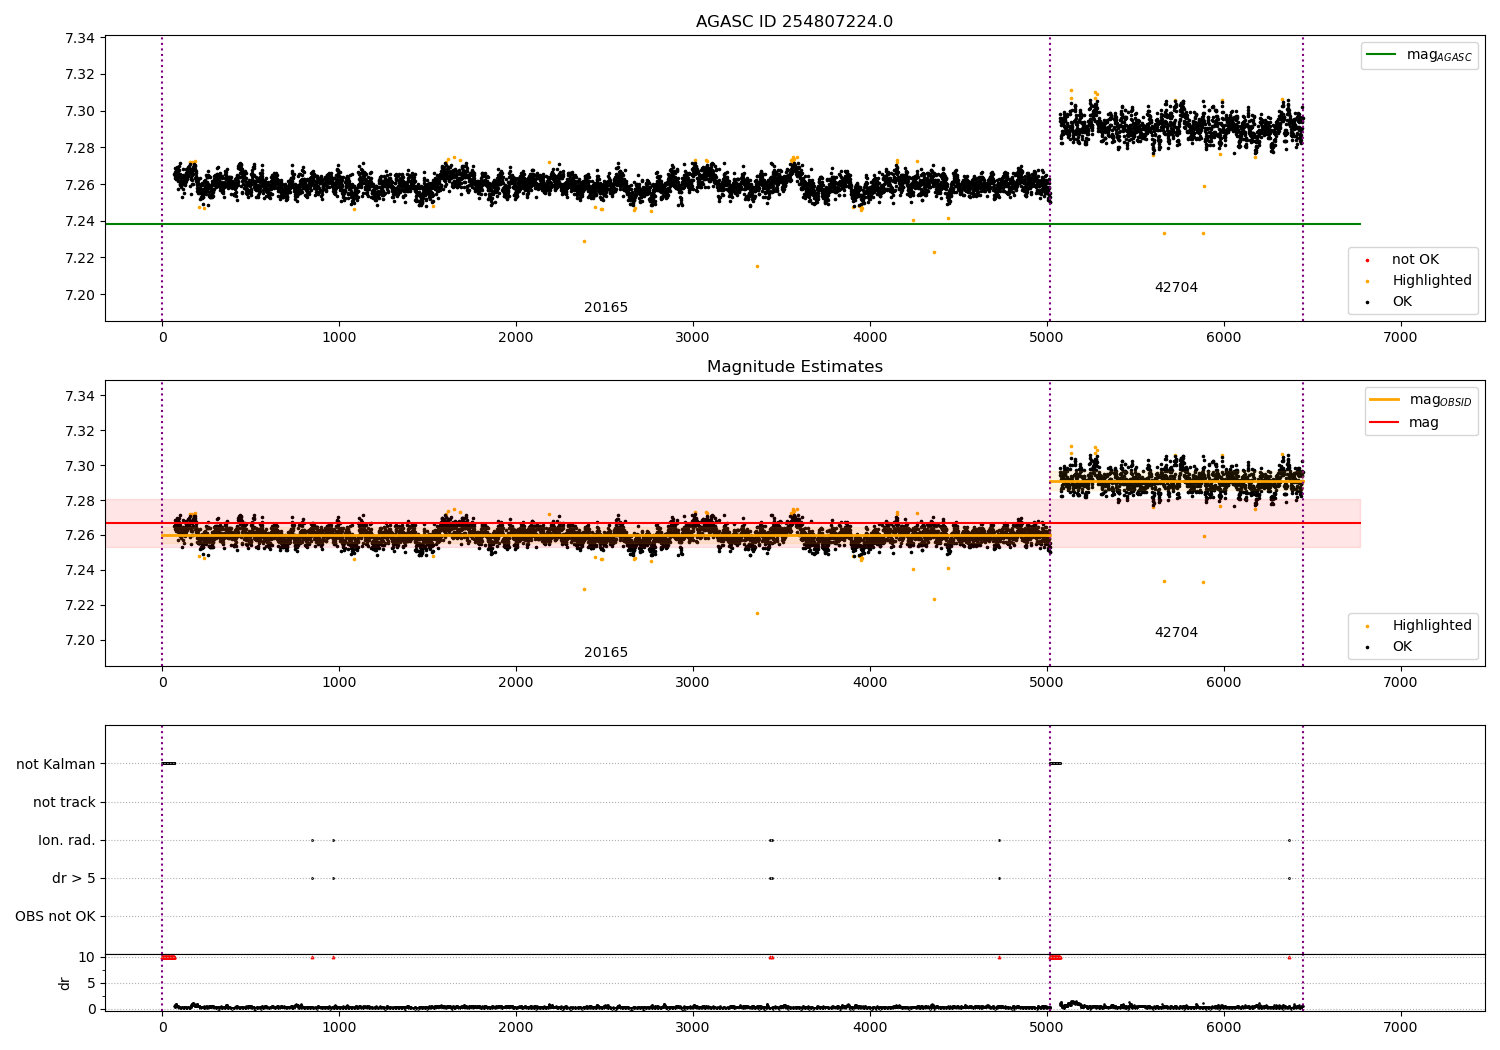1500x1050 pixels.
Task: Click the 7.30 y-tick in the middle plot
Action: [80, 466]
